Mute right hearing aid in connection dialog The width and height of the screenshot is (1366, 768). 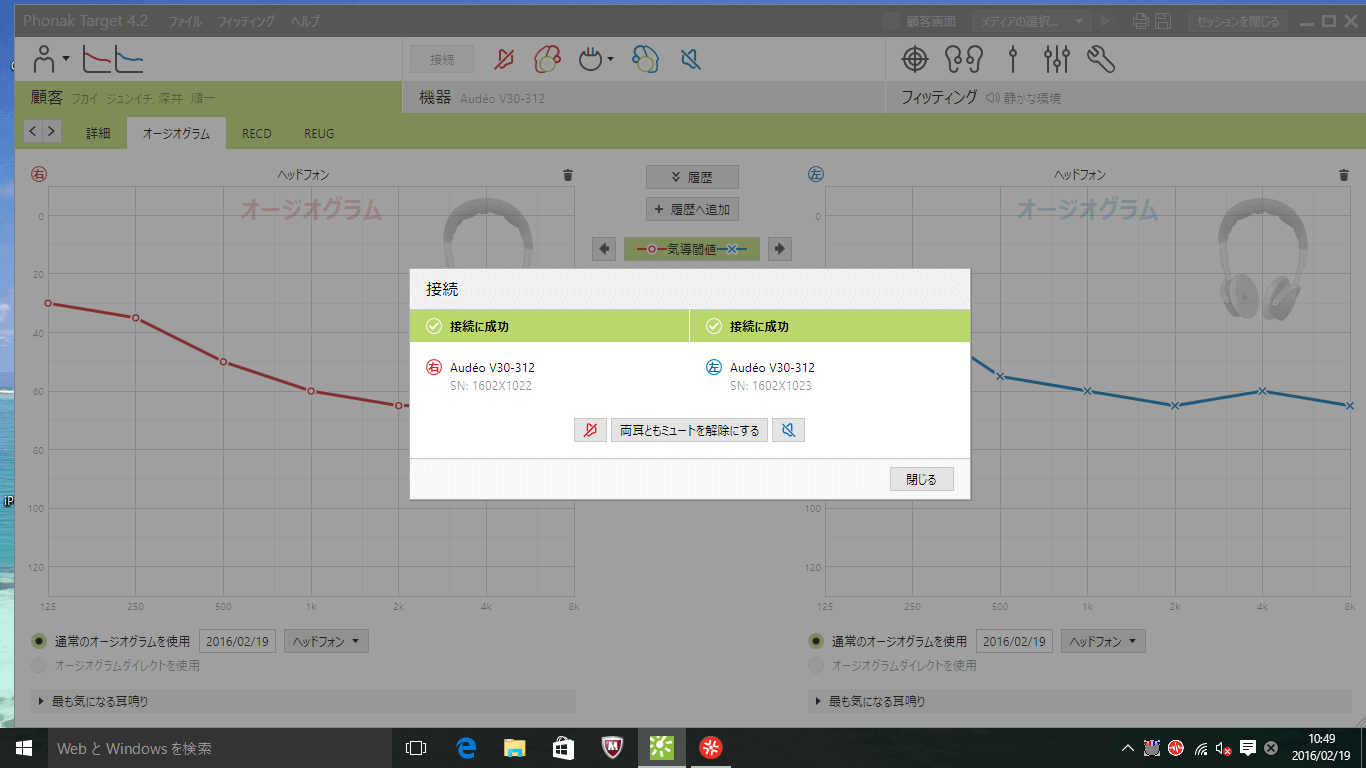pos(590,430)
